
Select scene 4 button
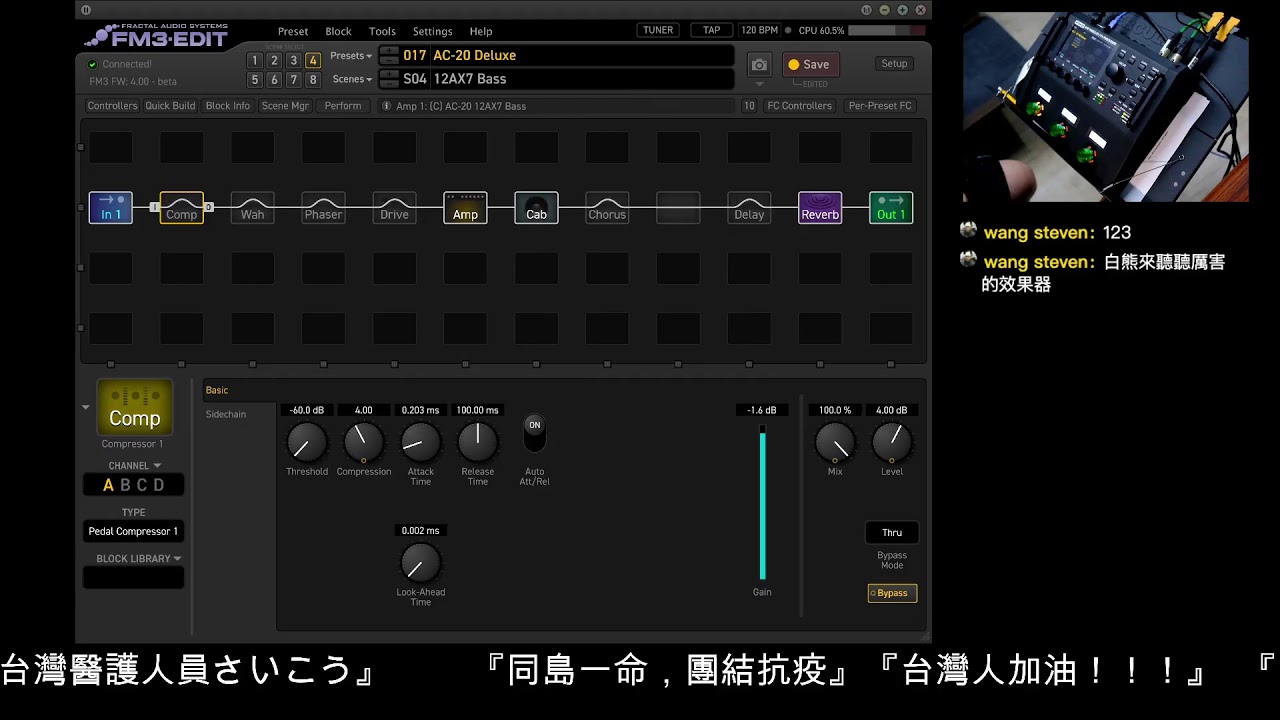pyautogui.click(x=313, y=61)
